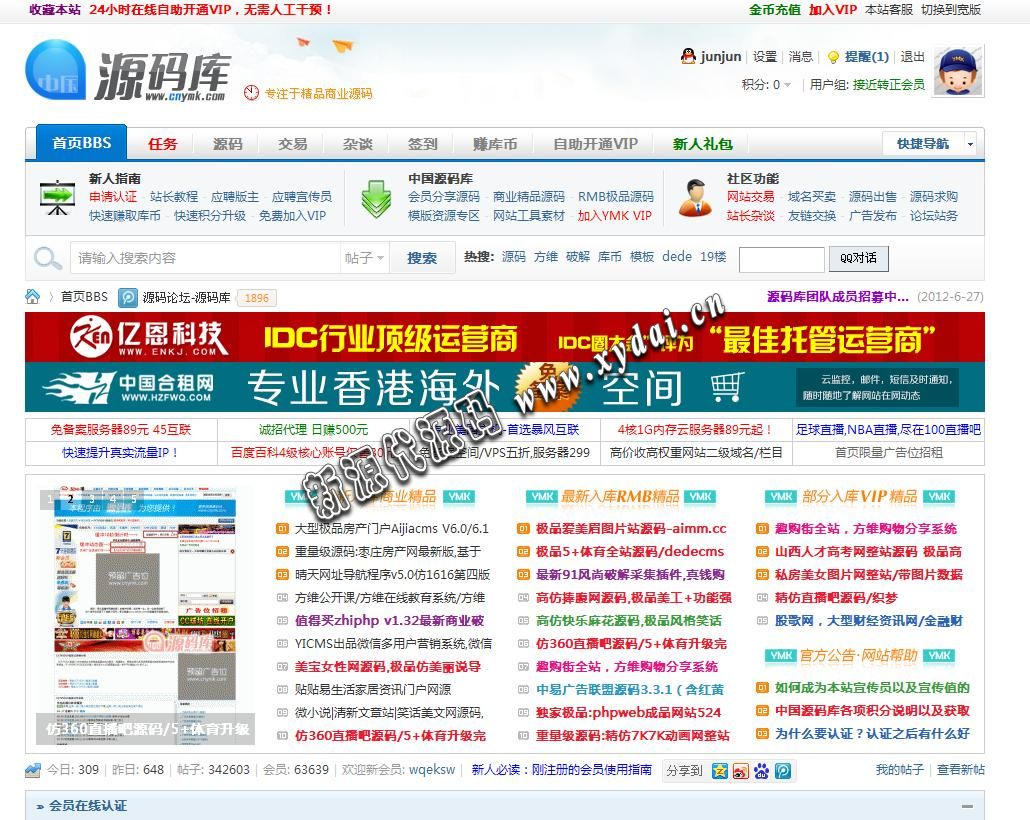Open 大型极品房产门户Aijiacms V6.0/6.1

pos(392,529)
